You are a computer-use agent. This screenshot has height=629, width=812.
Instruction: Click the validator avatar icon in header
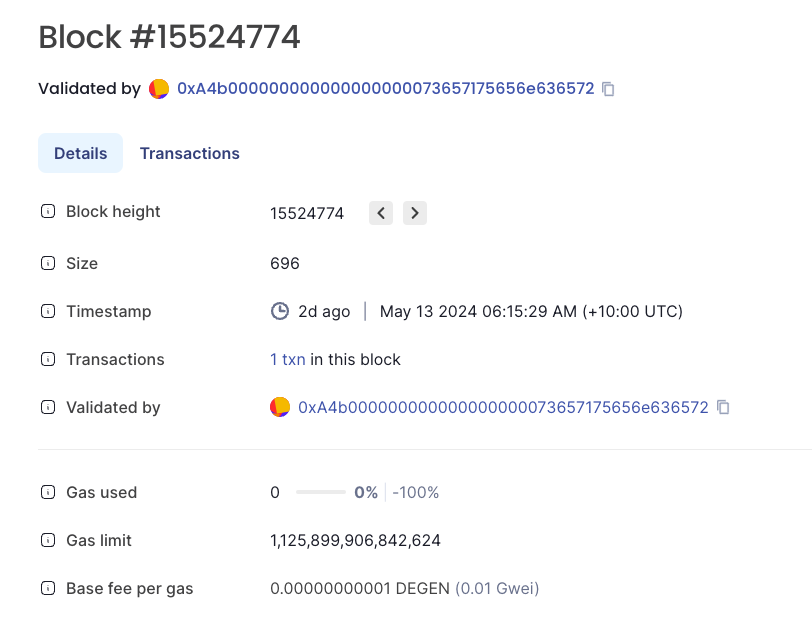point(159,89)
